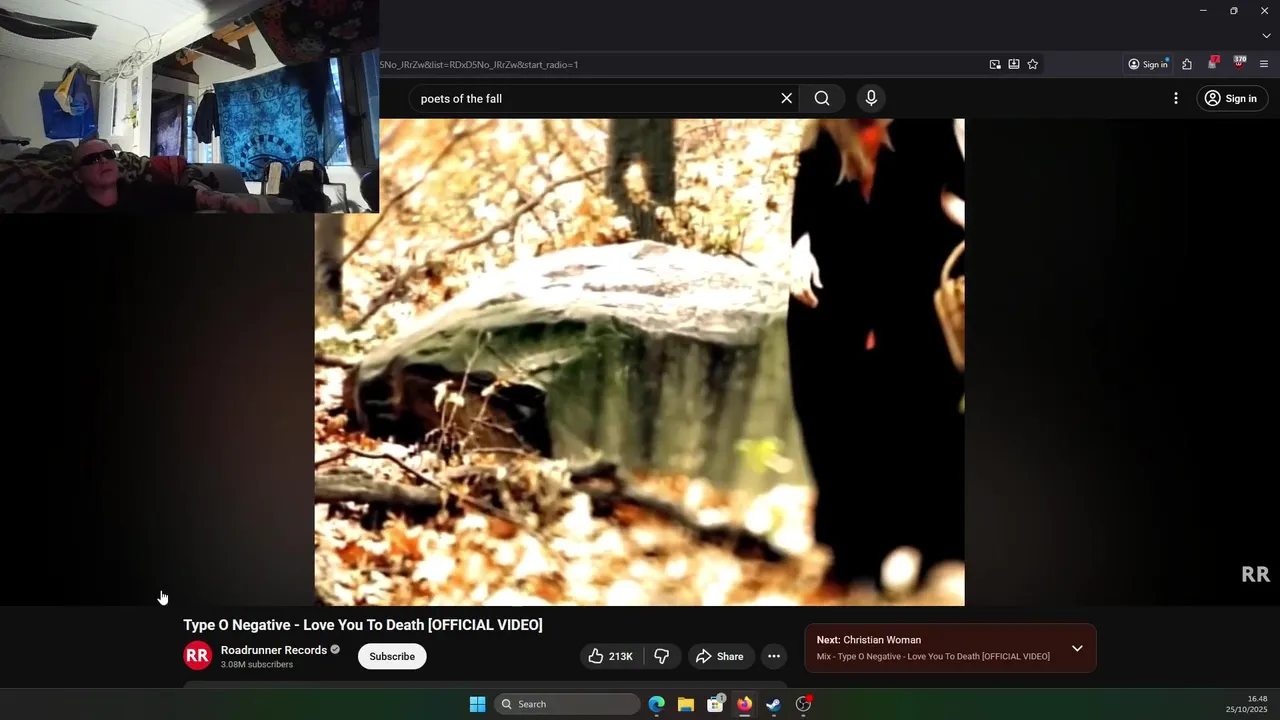Like the video with thumbs up
The width and height of the screenshot is (1280, 720).
(611, 656)
